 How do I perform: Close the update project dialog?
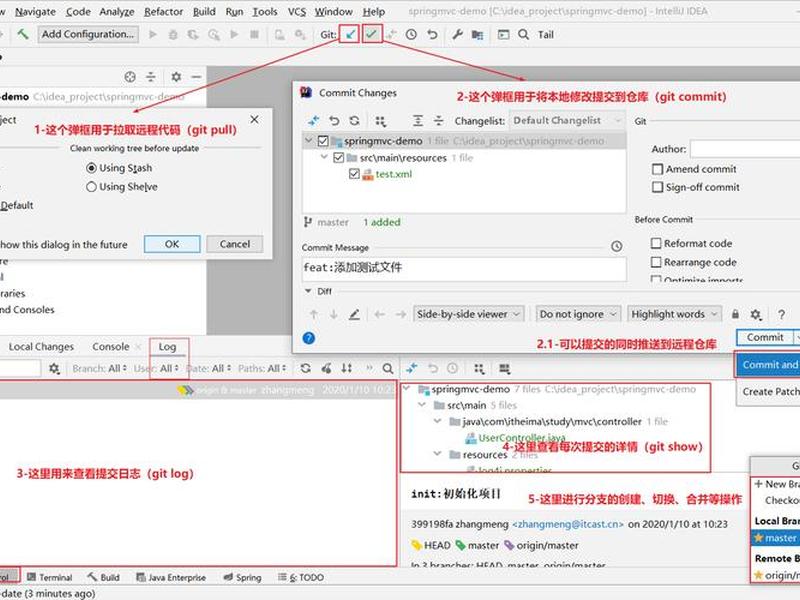(255, 119)
